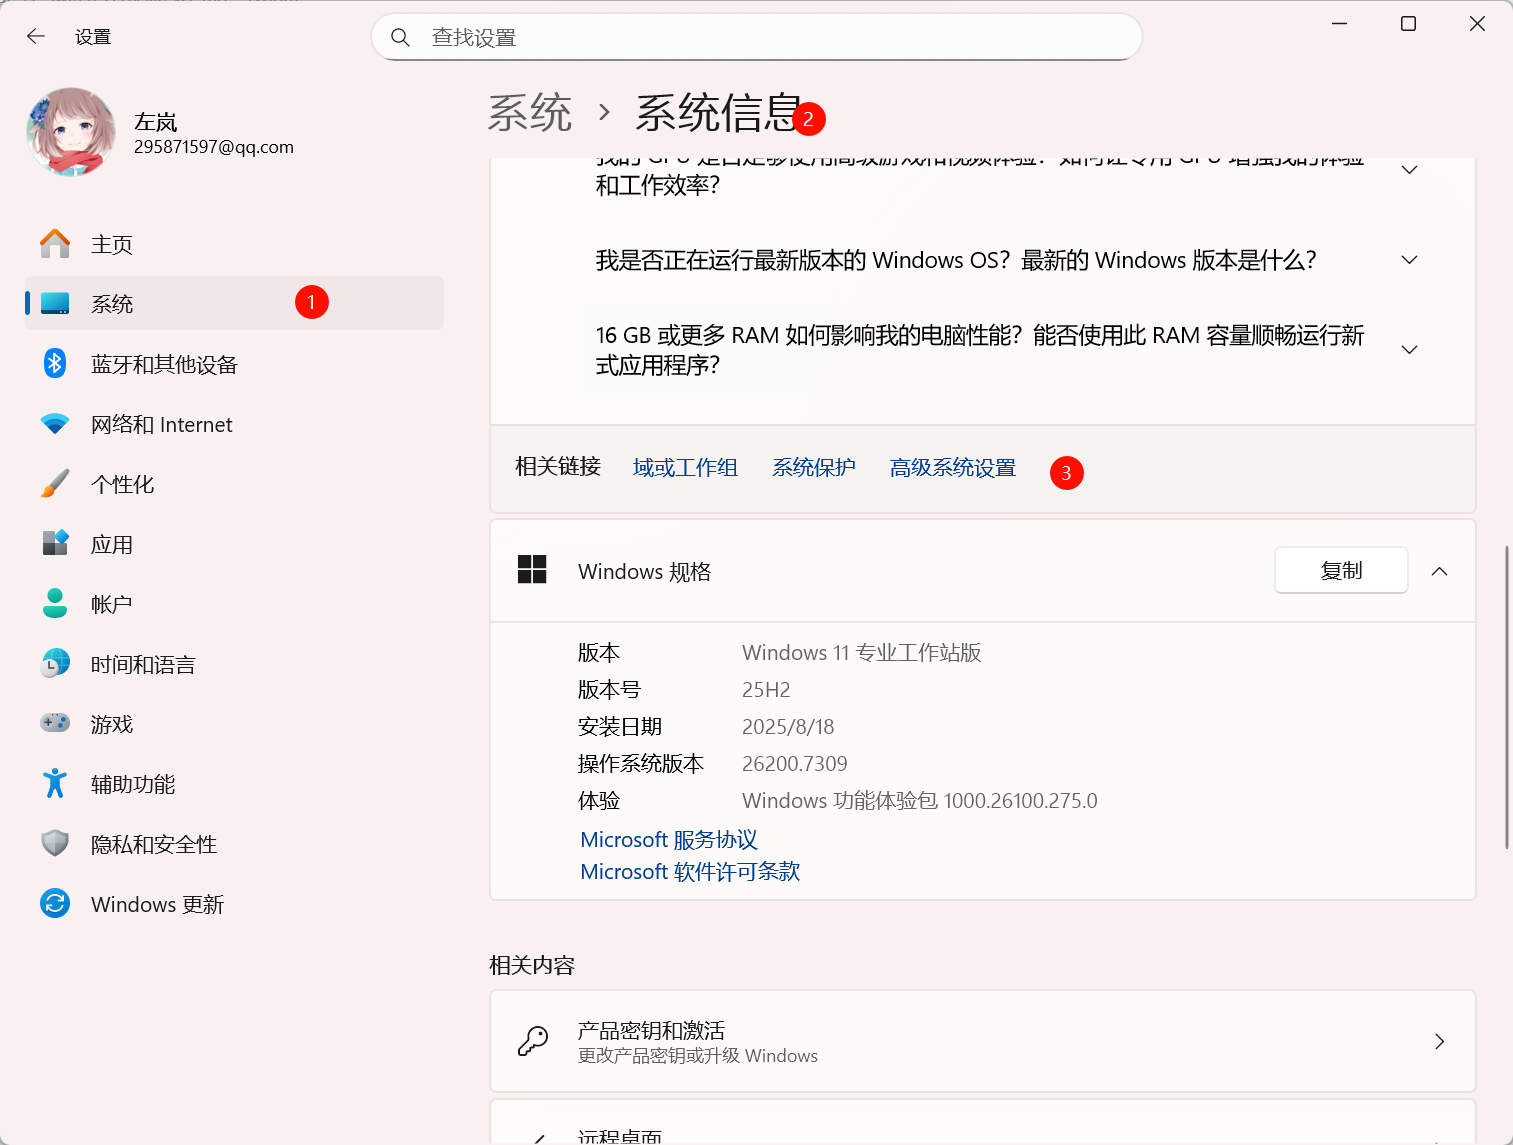Open 产品密钥和激活 chevron arrow
The width and height of the screenshot is (1513, 1145).
coord(1439,1041)
